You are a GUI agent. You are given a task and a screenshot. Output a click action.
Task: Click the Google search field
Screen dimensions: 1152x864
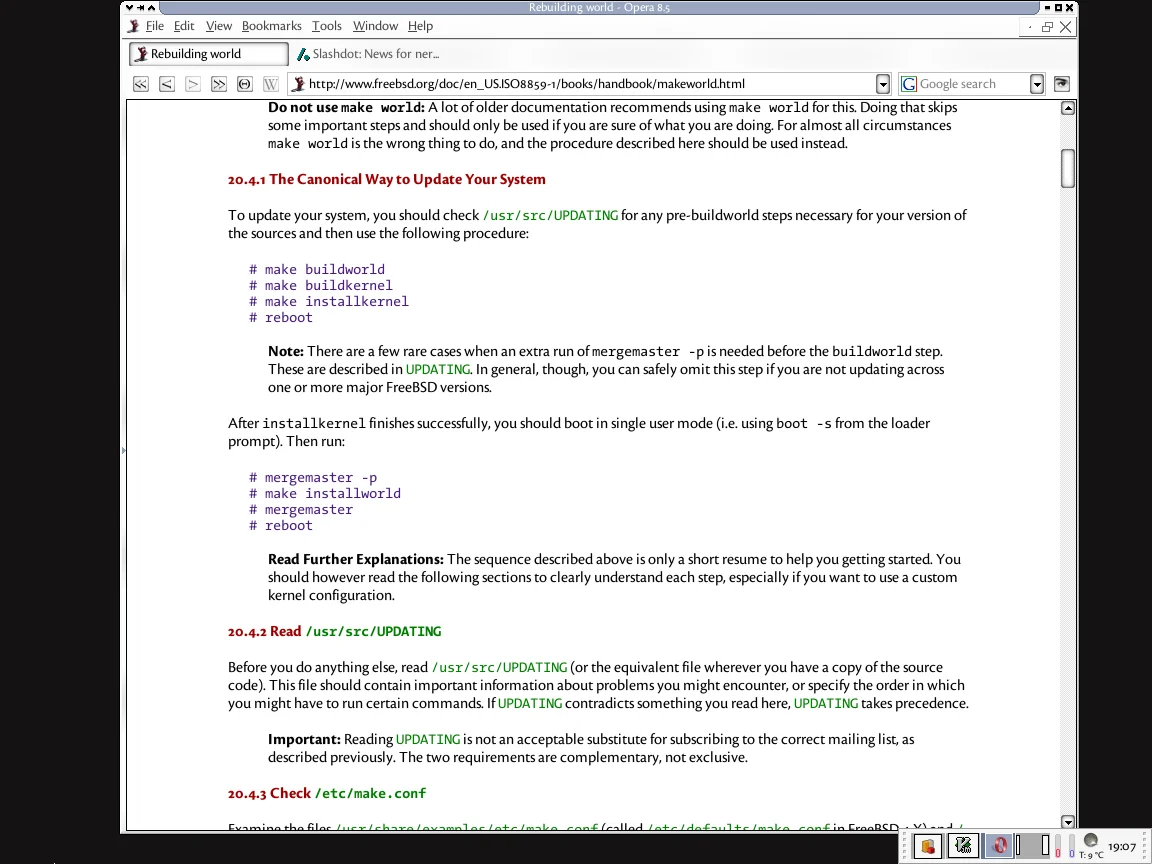point(971,84)
